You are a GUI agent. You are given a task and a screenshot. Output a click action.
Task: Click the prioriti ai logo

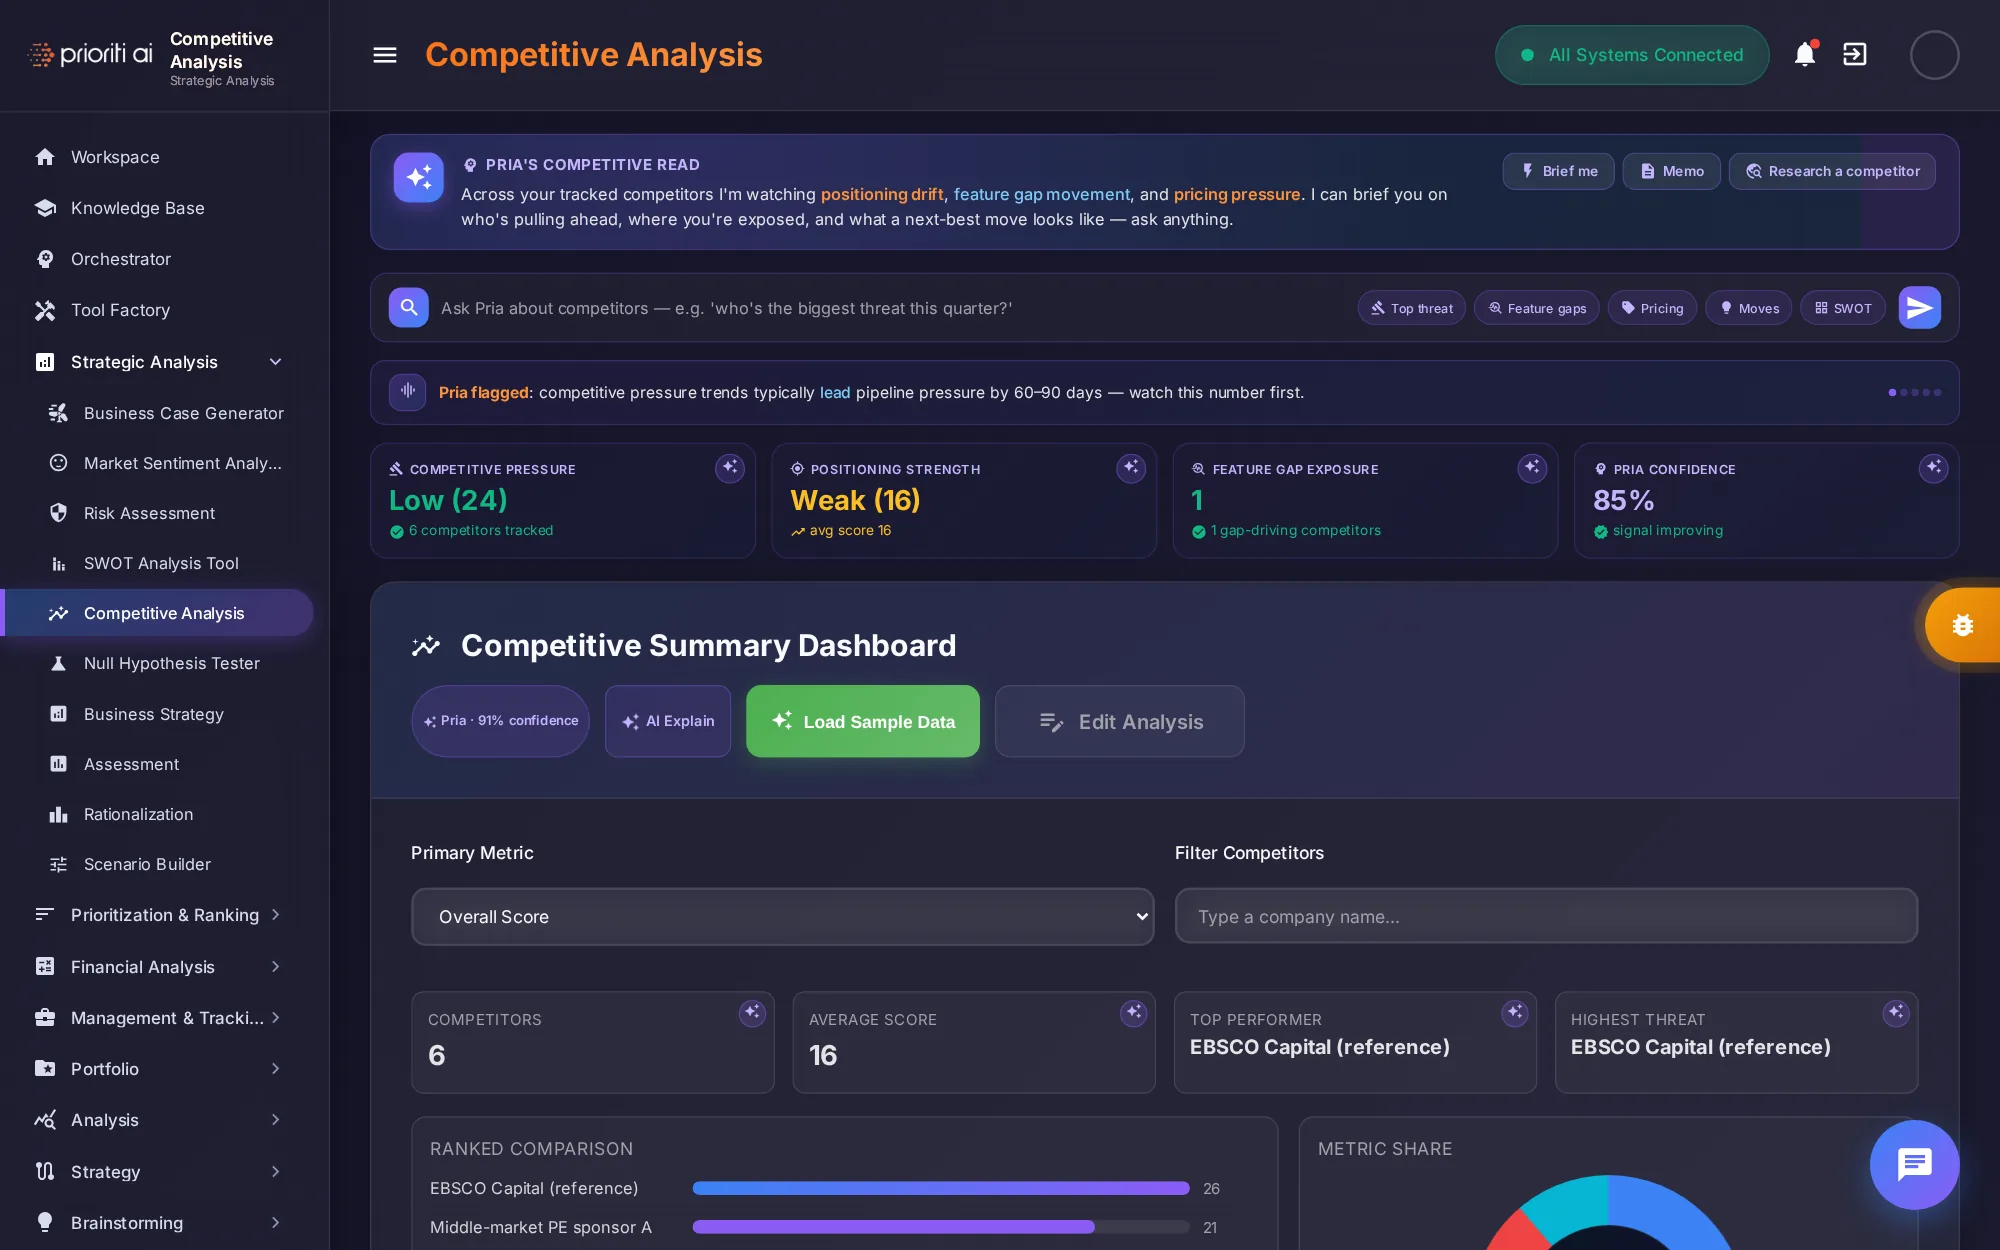tap(90, 54)
